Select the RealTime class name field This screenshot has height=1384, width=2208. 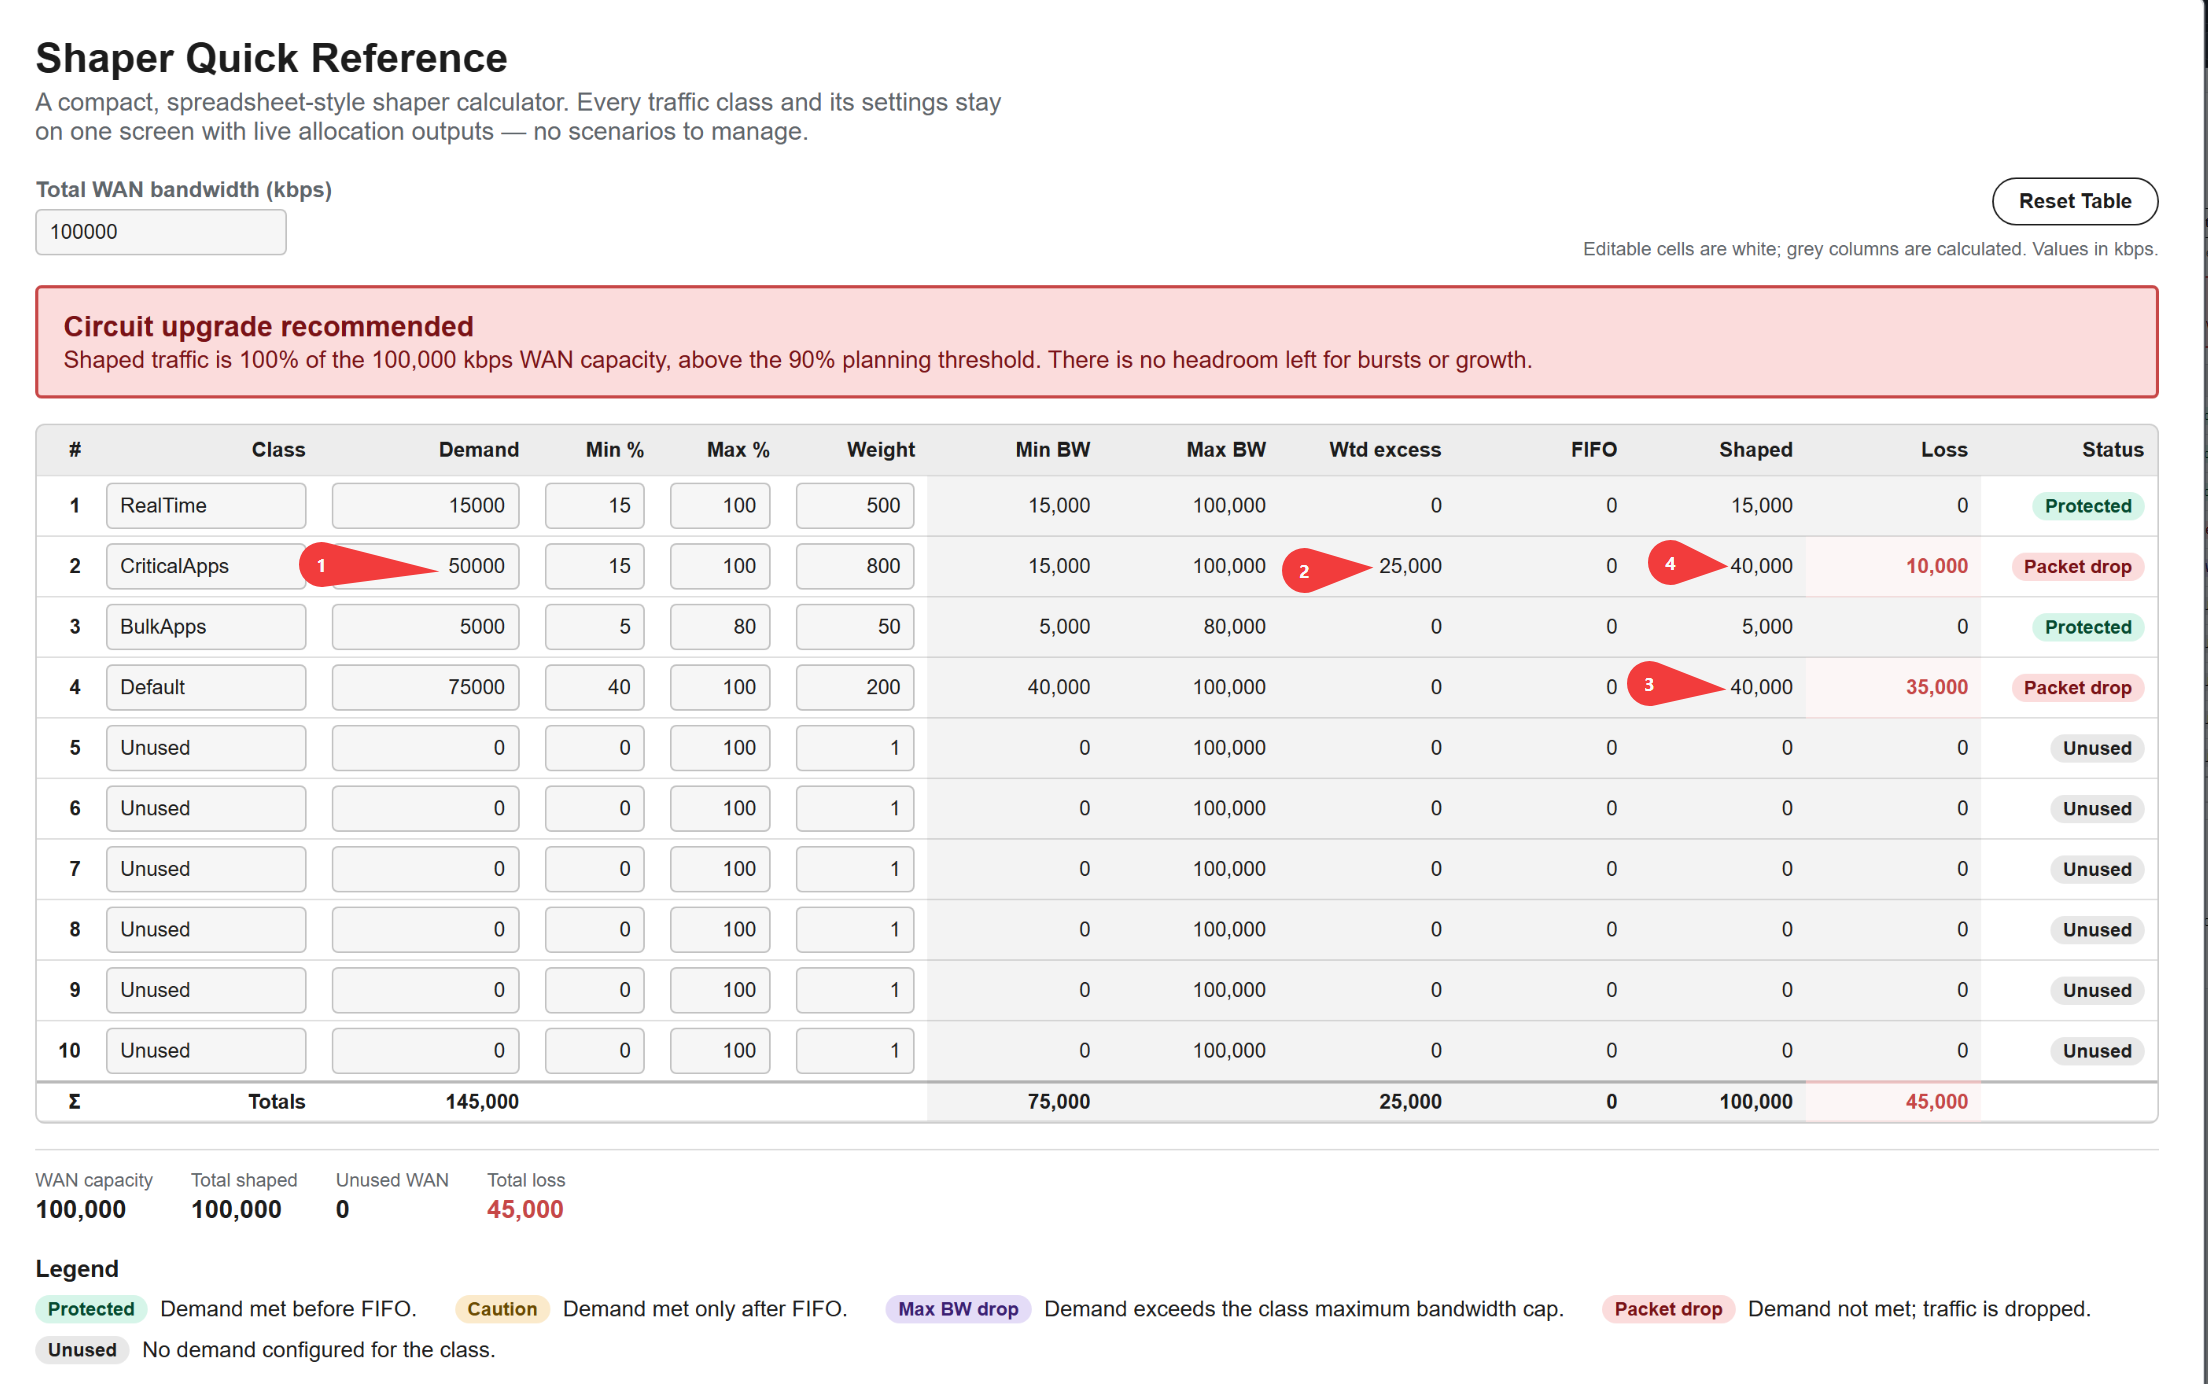[206, 506]
